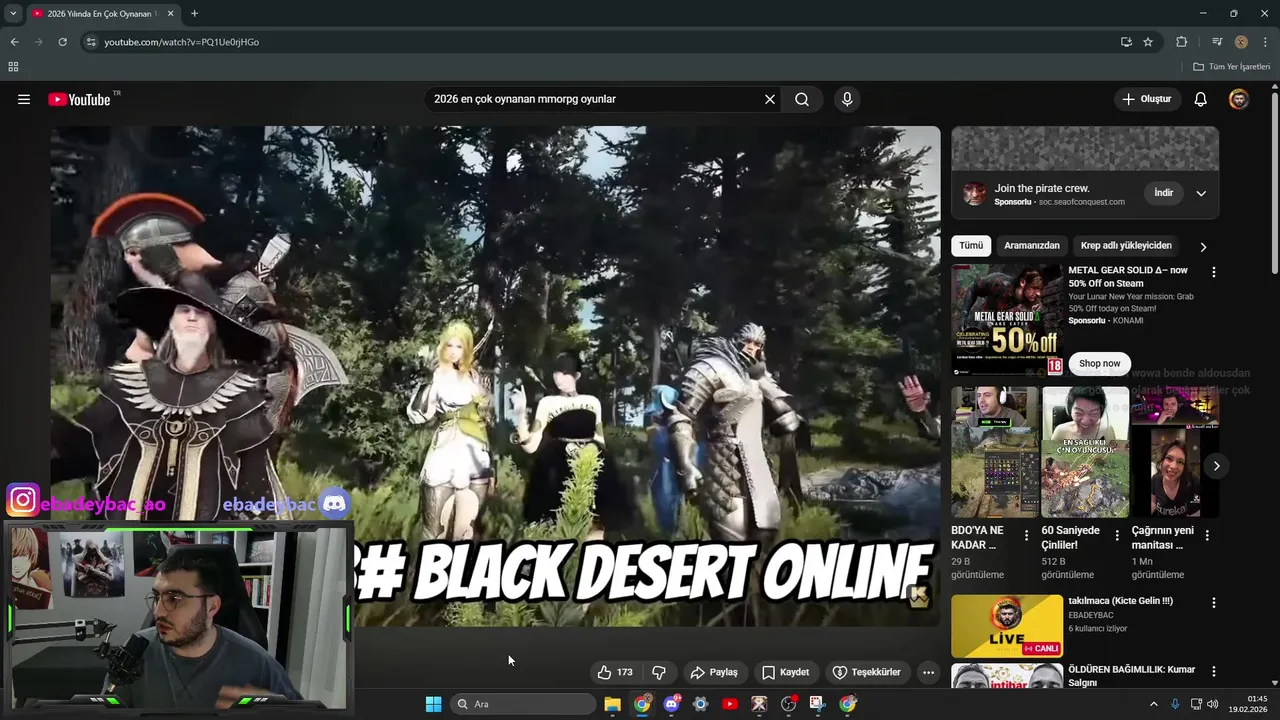
Task: Start voice search with the microphone icon
Action: (847, 99)
